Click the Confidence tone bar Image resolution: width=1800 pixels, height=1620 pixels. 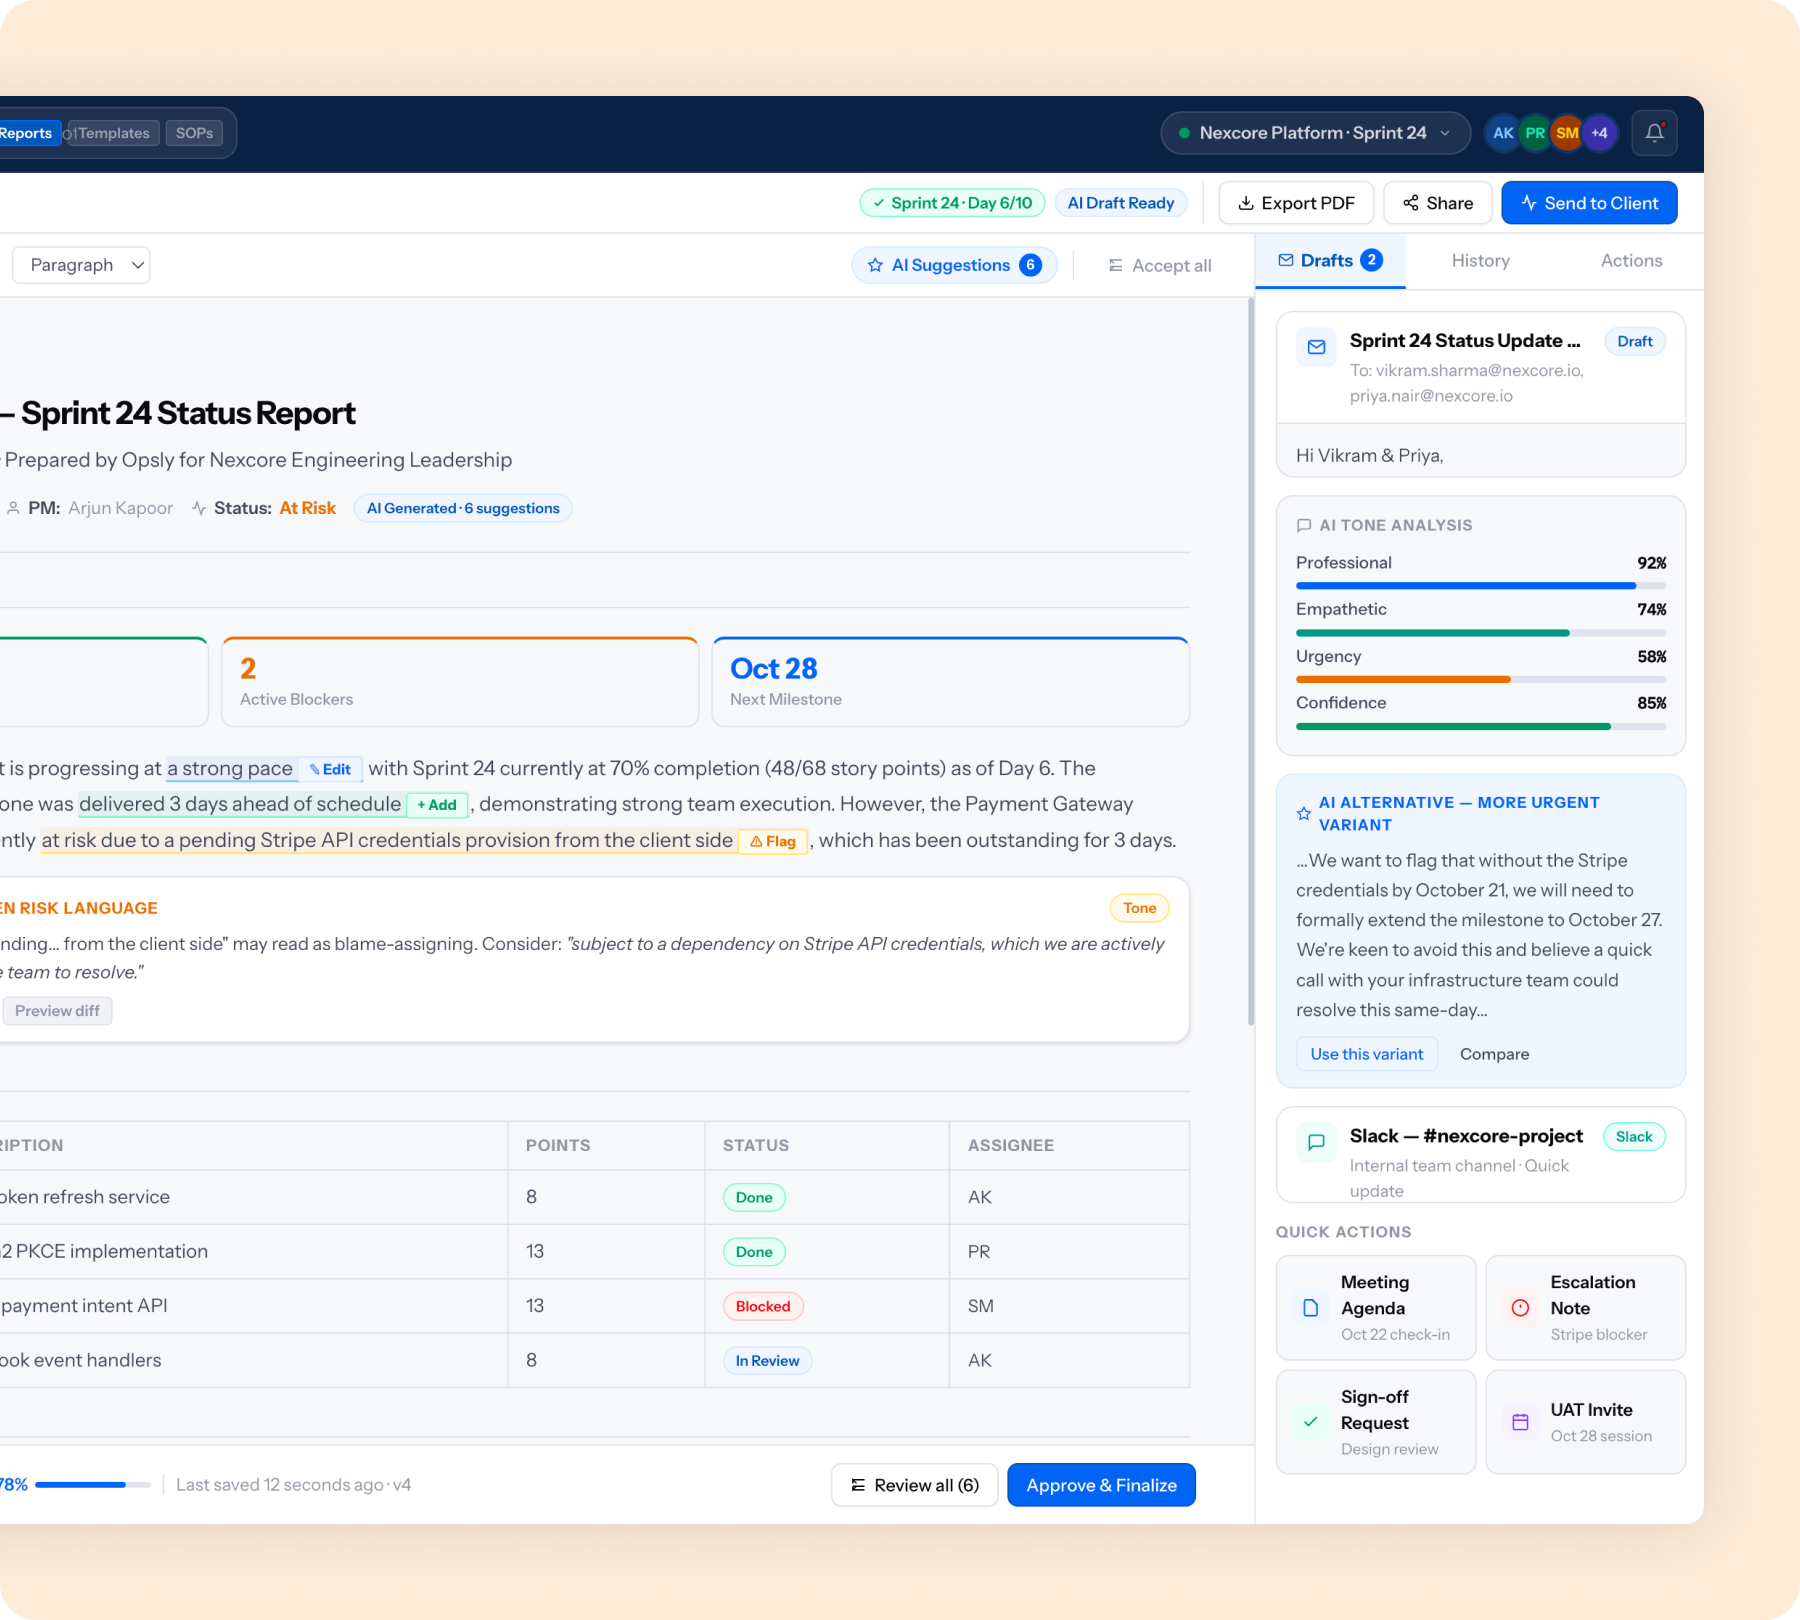coord(1481,727)
